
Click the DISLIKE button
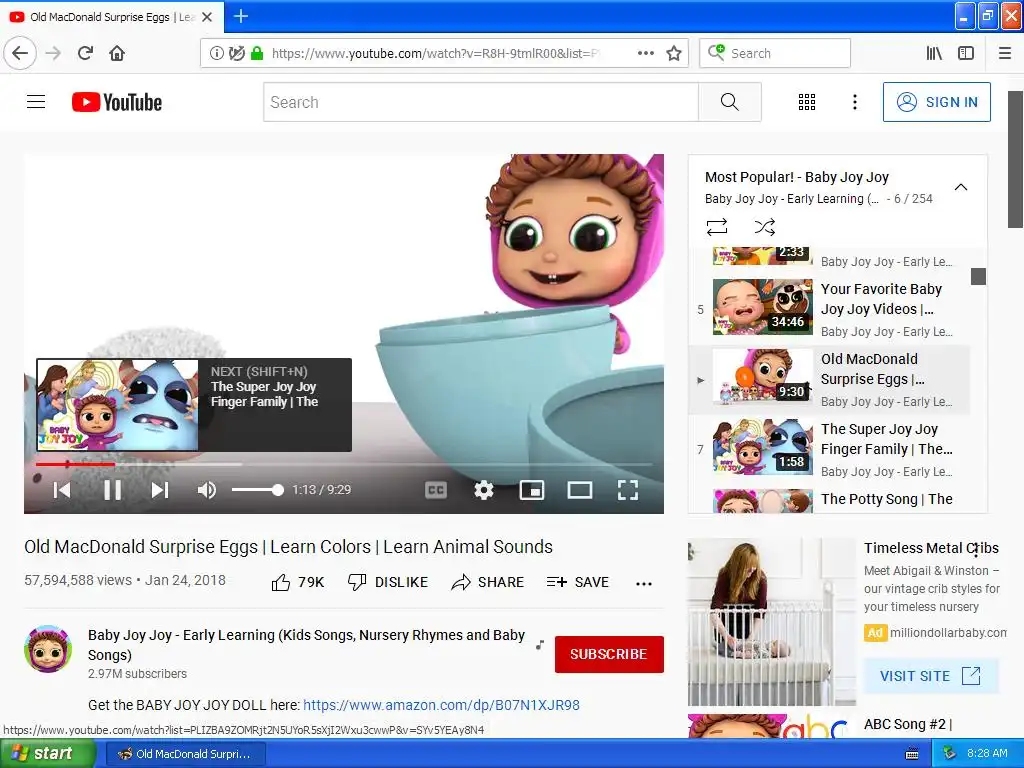click(x=388, y=582)
